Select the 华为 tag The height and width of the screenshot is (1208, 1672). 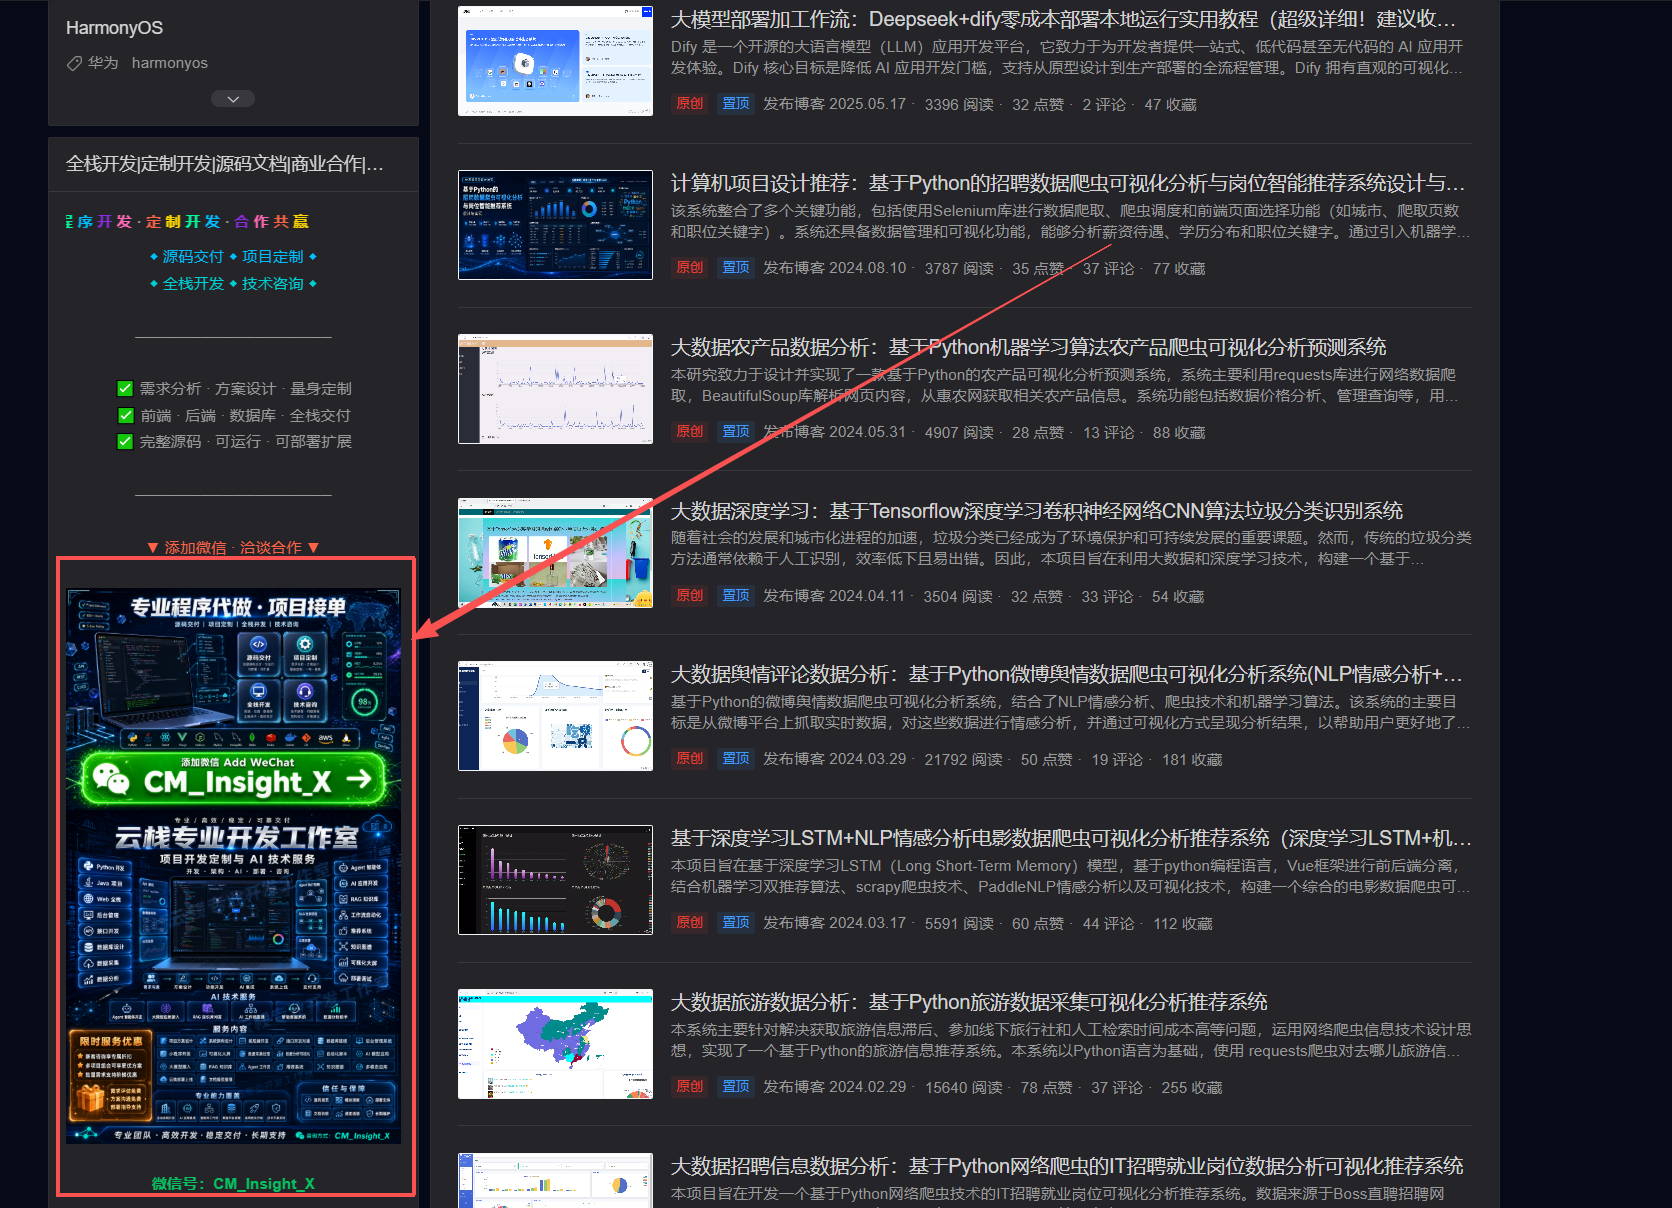coord(103,63)
